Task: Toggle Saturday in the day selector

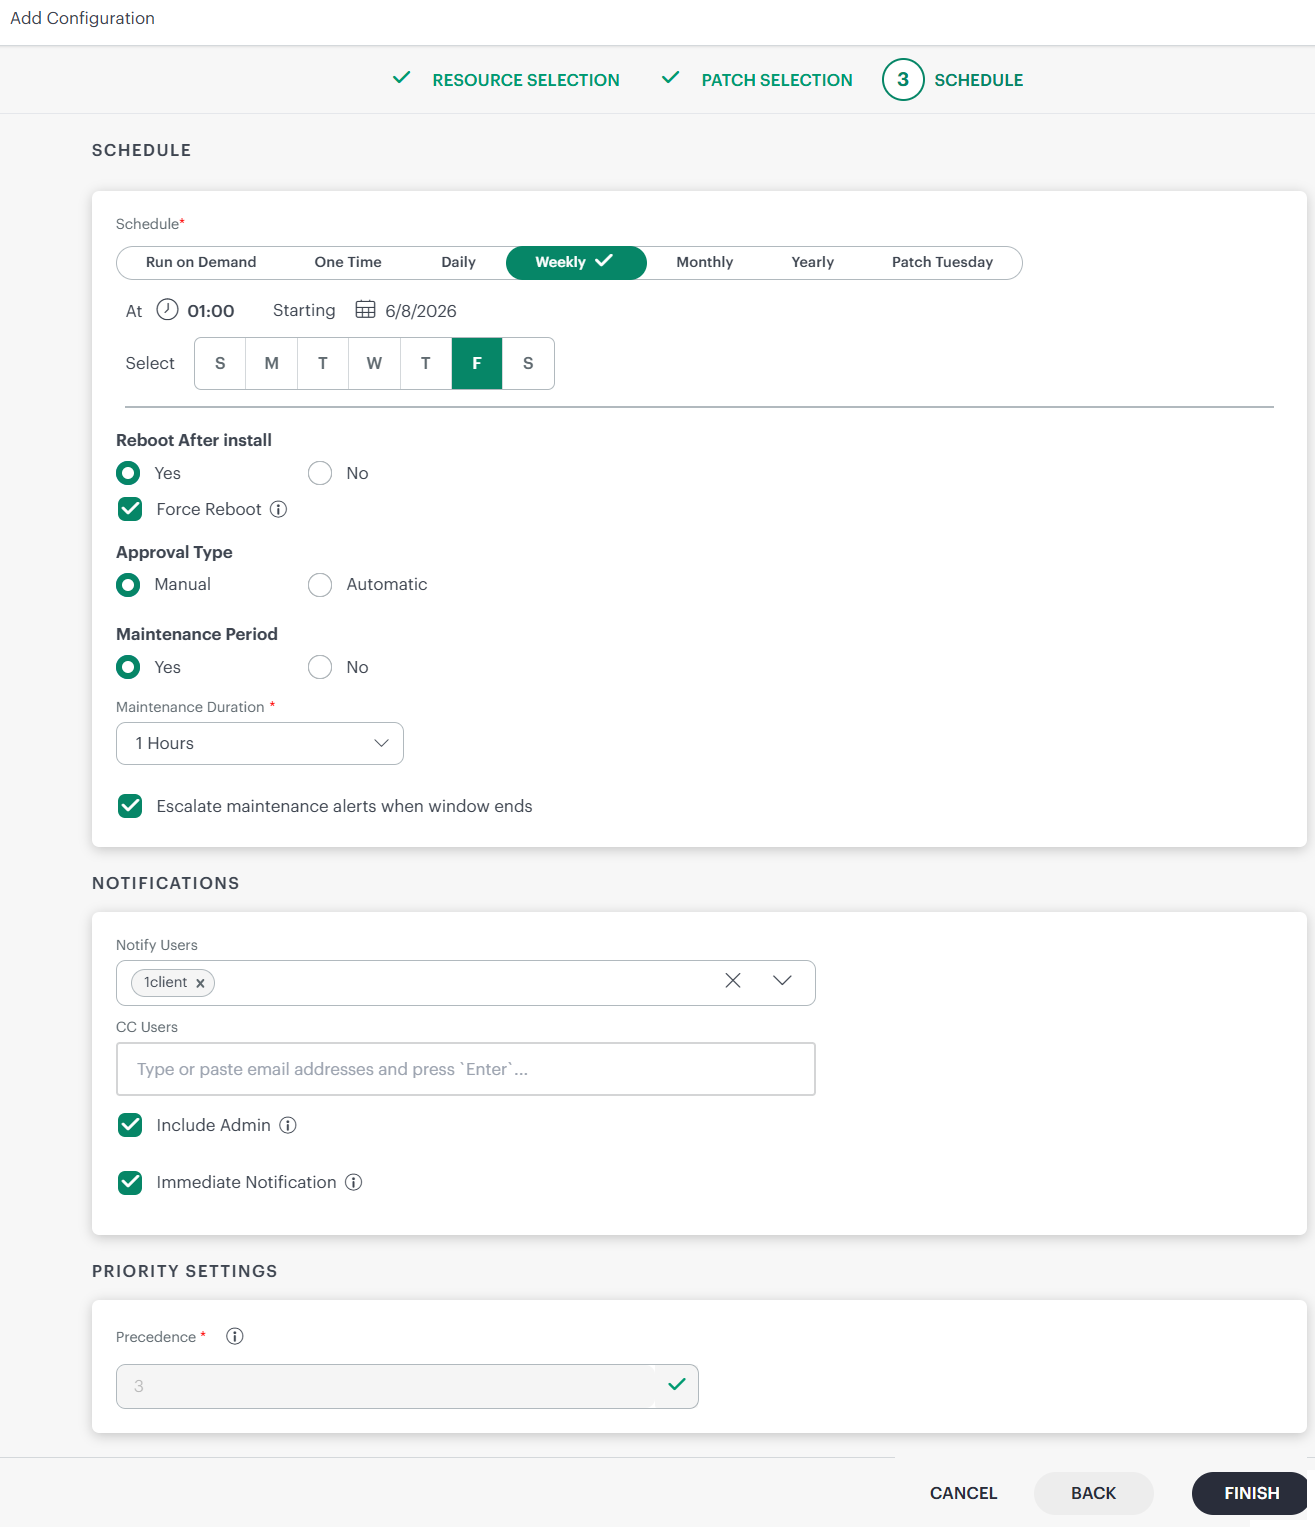Action: (x=528, y=363)
